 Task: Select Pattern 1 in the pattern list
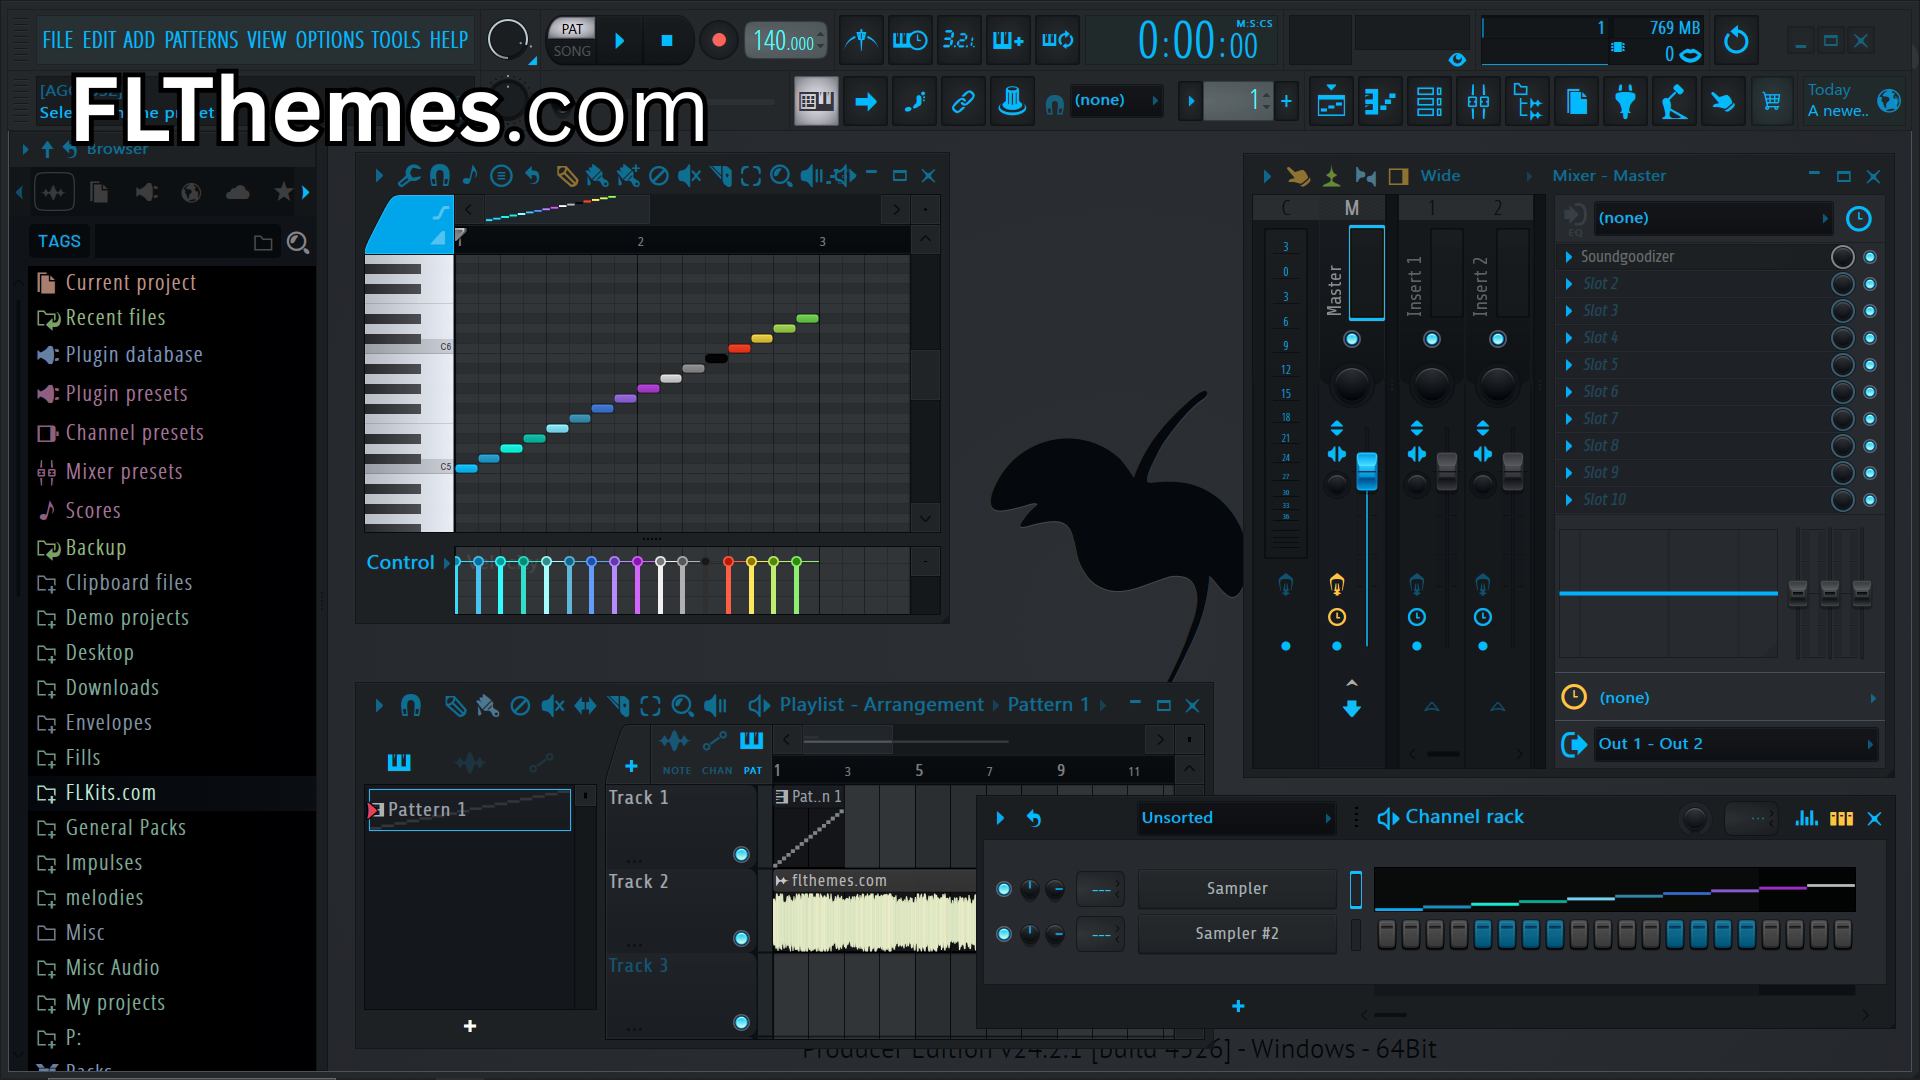click(x=469, y=810)
